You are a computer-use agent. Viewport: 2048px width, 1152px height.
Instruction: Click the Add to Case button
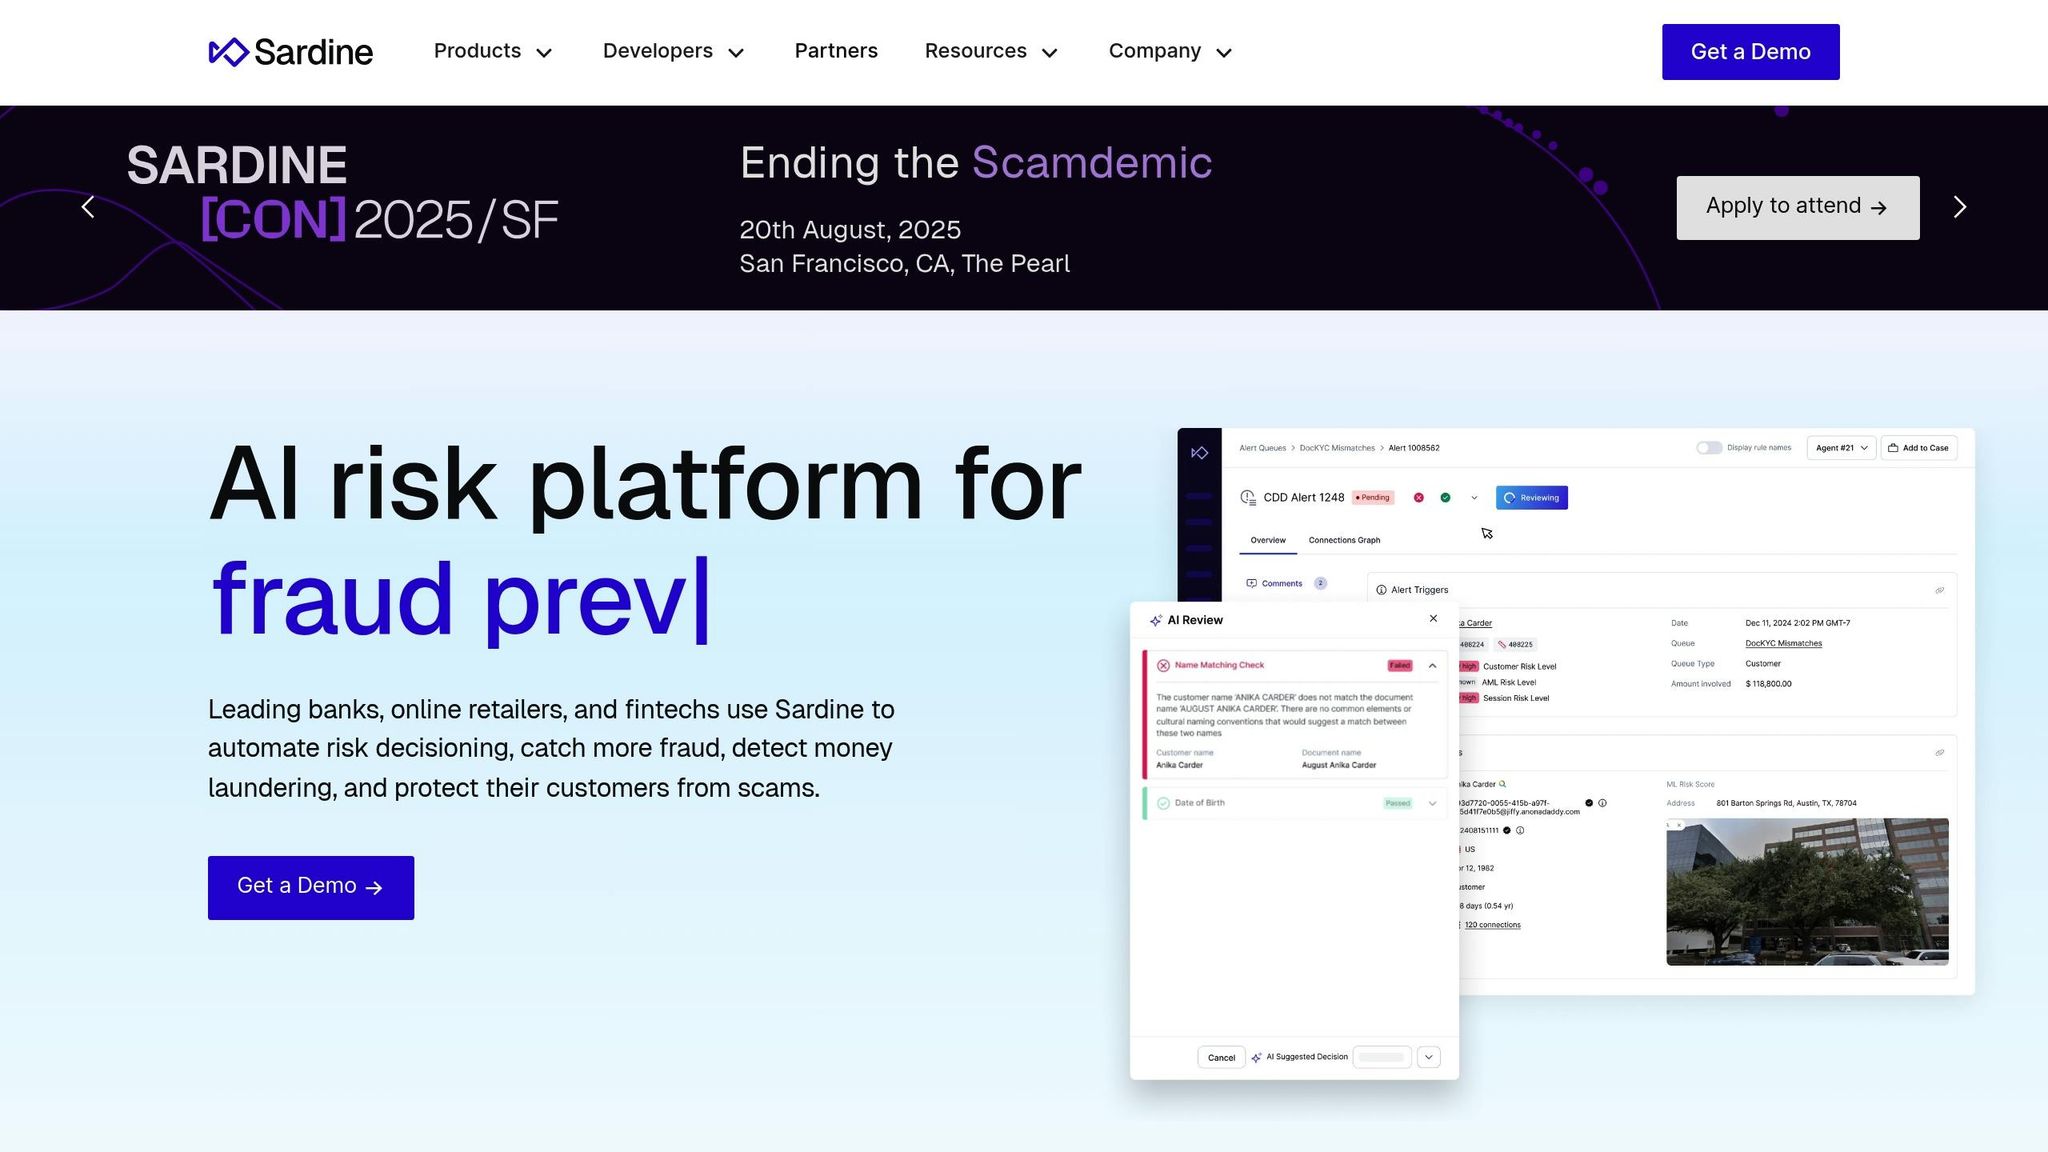[1919, 448]
